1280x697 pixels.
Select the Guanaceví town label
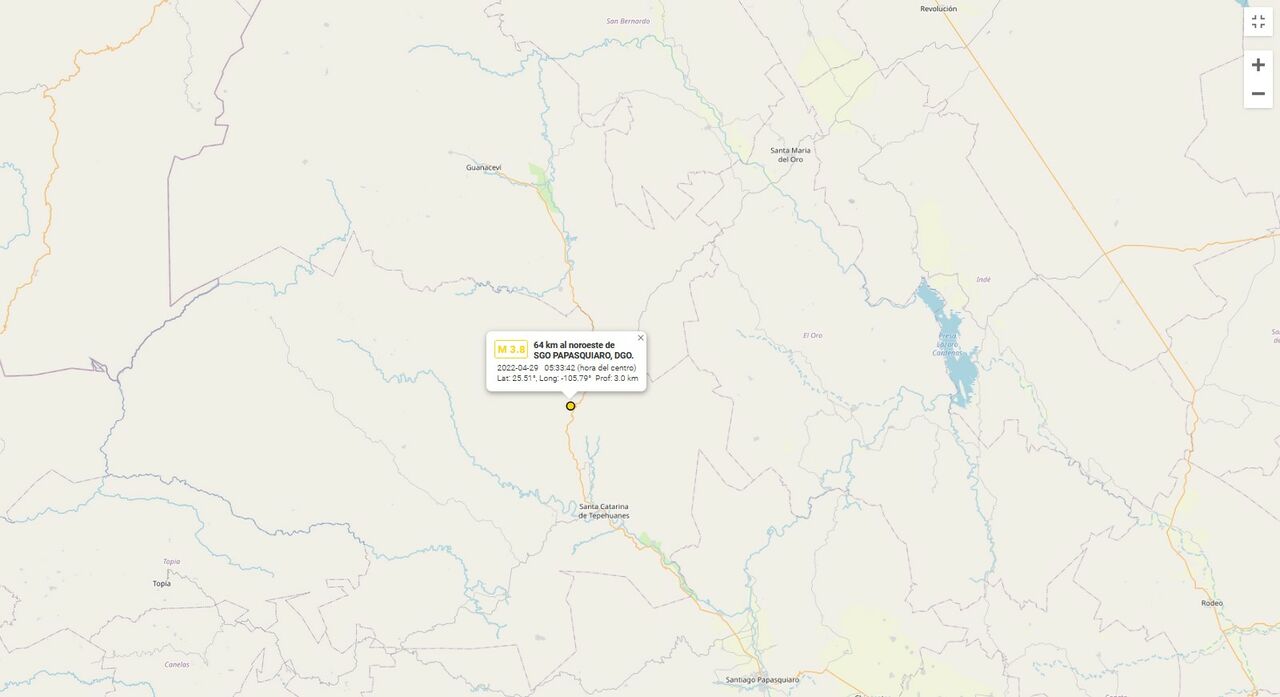coord(483,167)
